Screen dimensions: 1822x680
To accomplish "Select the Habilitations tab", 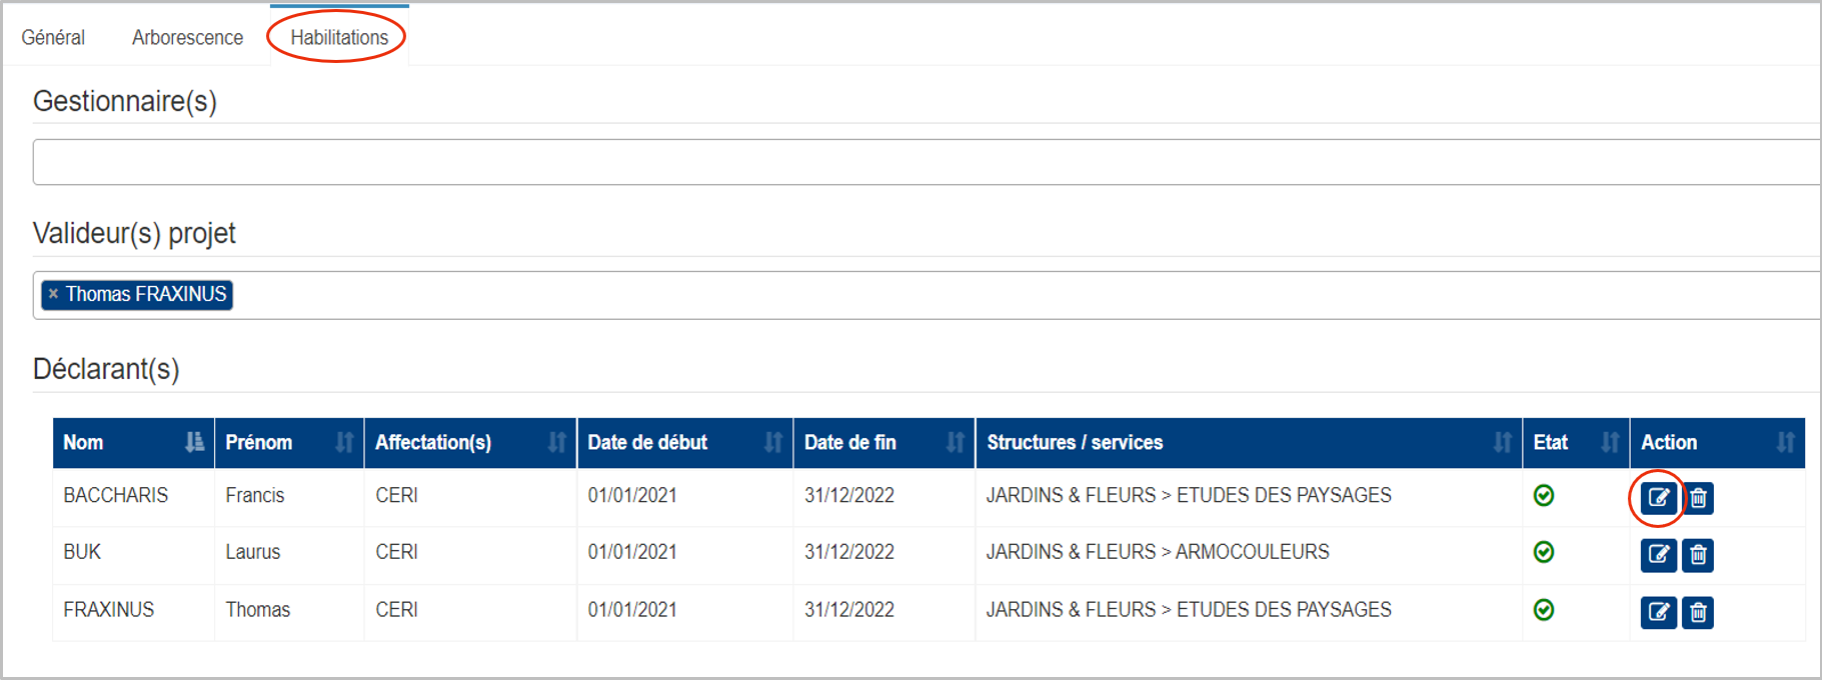I will (339, 37).
